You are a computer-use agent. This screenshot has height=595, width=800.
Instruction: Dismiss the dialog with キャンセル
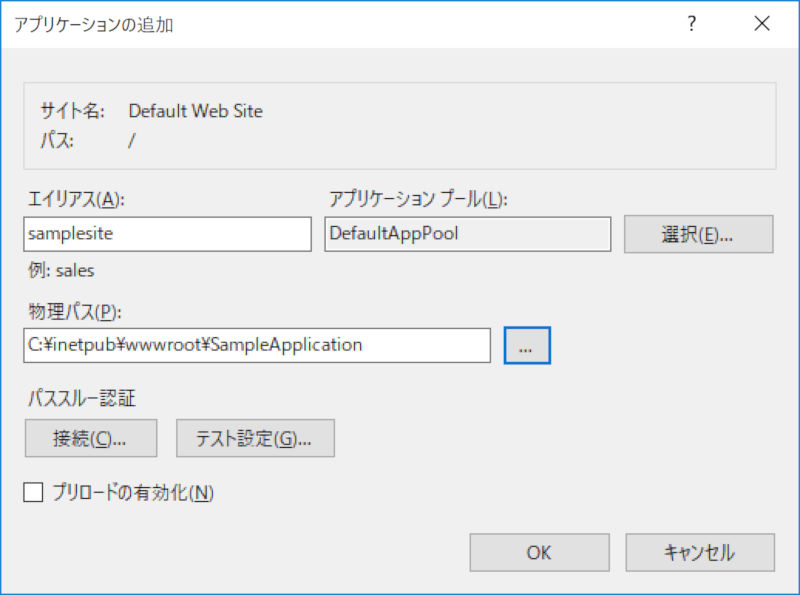(699, 552)
